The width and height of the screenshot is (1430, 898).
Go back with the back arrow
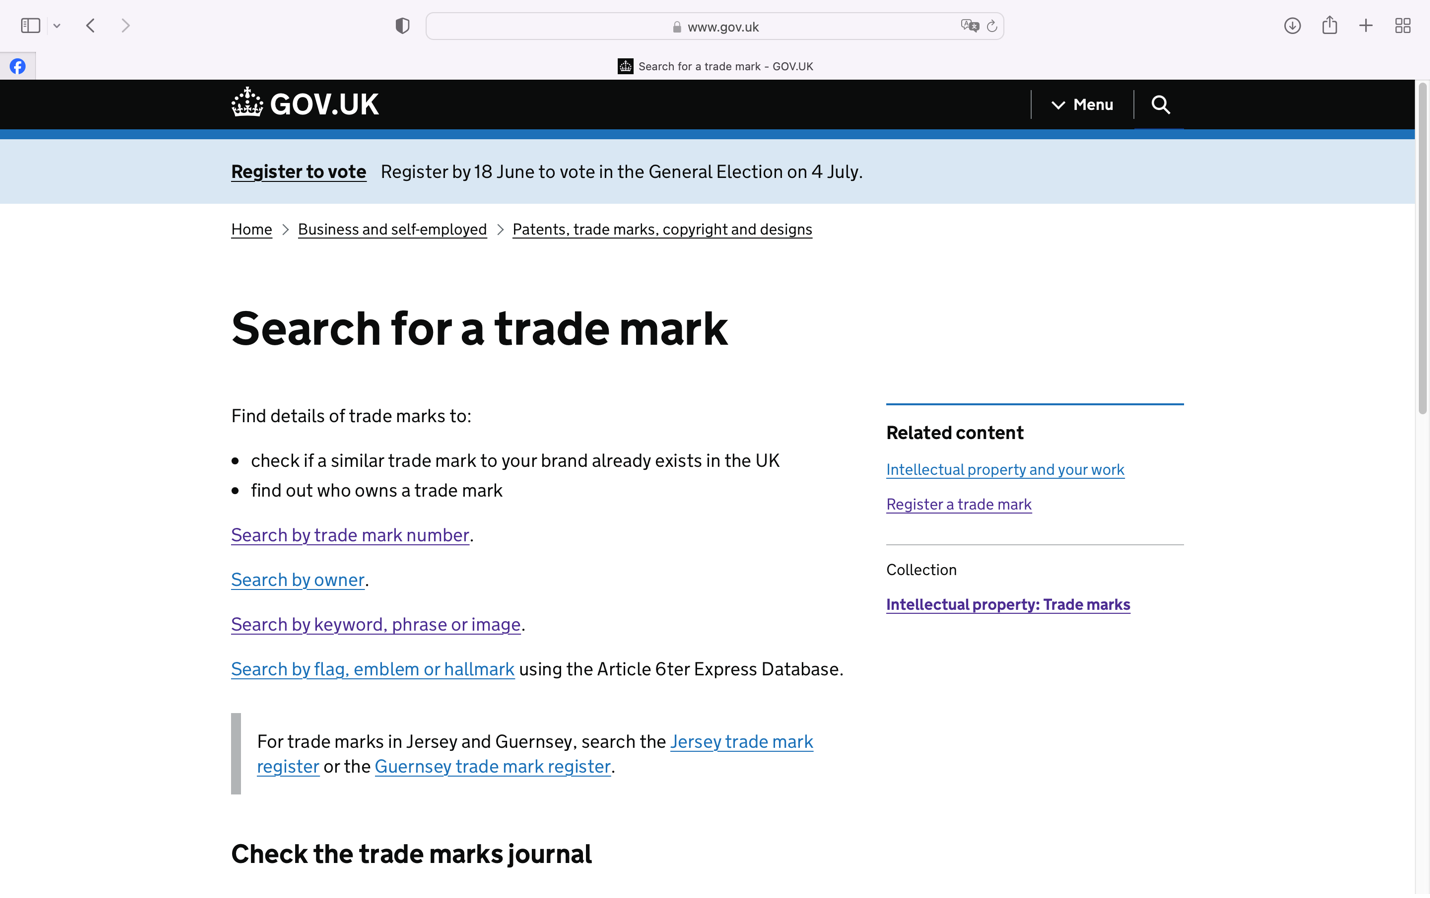click(91, 26)
